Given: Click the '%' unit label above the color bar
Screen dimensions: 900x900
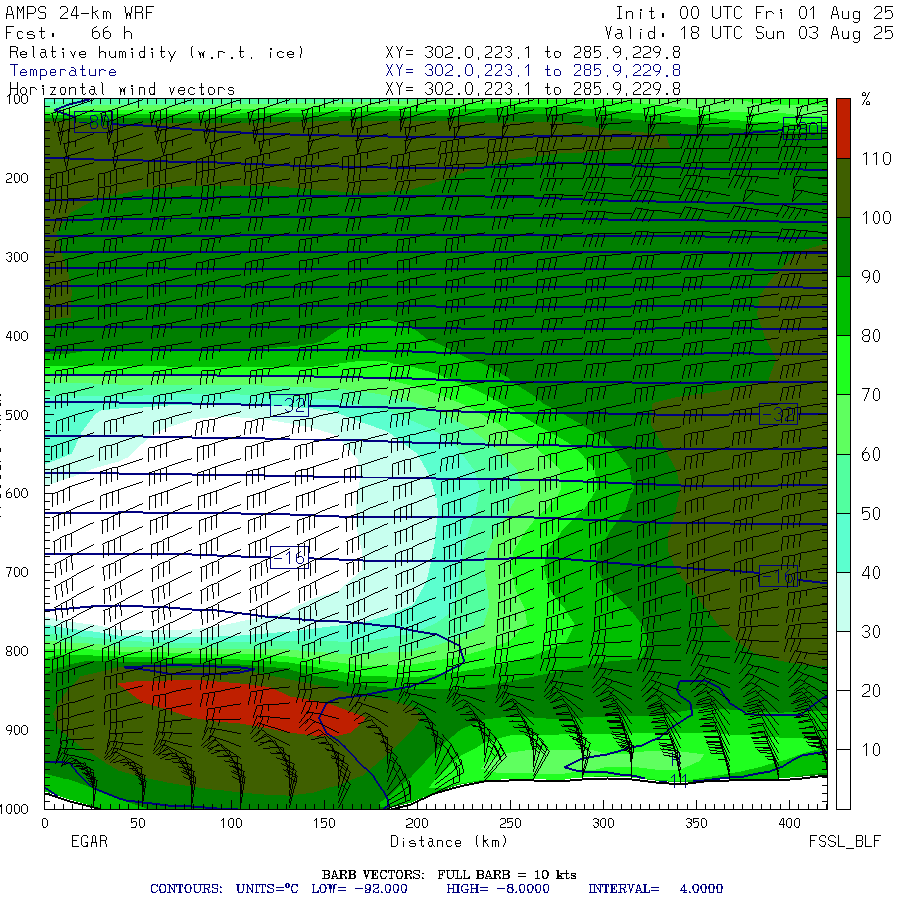Looking at the screenshot, I should [x=866, y=100].
